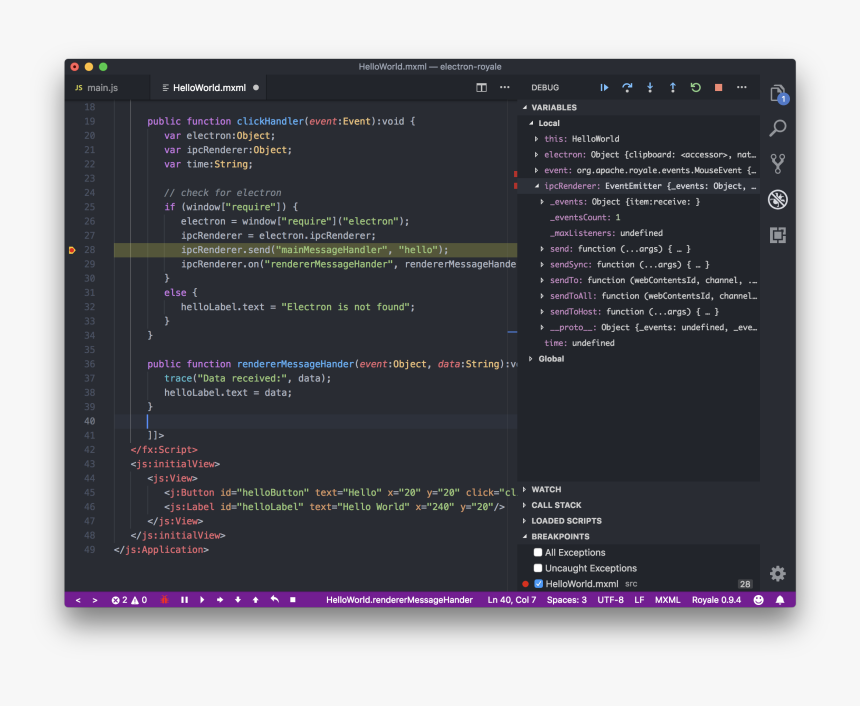The width and height of the screenshot is (860, 706).
Task: Stop debugging with red square icon
Action: coord(718,88)
